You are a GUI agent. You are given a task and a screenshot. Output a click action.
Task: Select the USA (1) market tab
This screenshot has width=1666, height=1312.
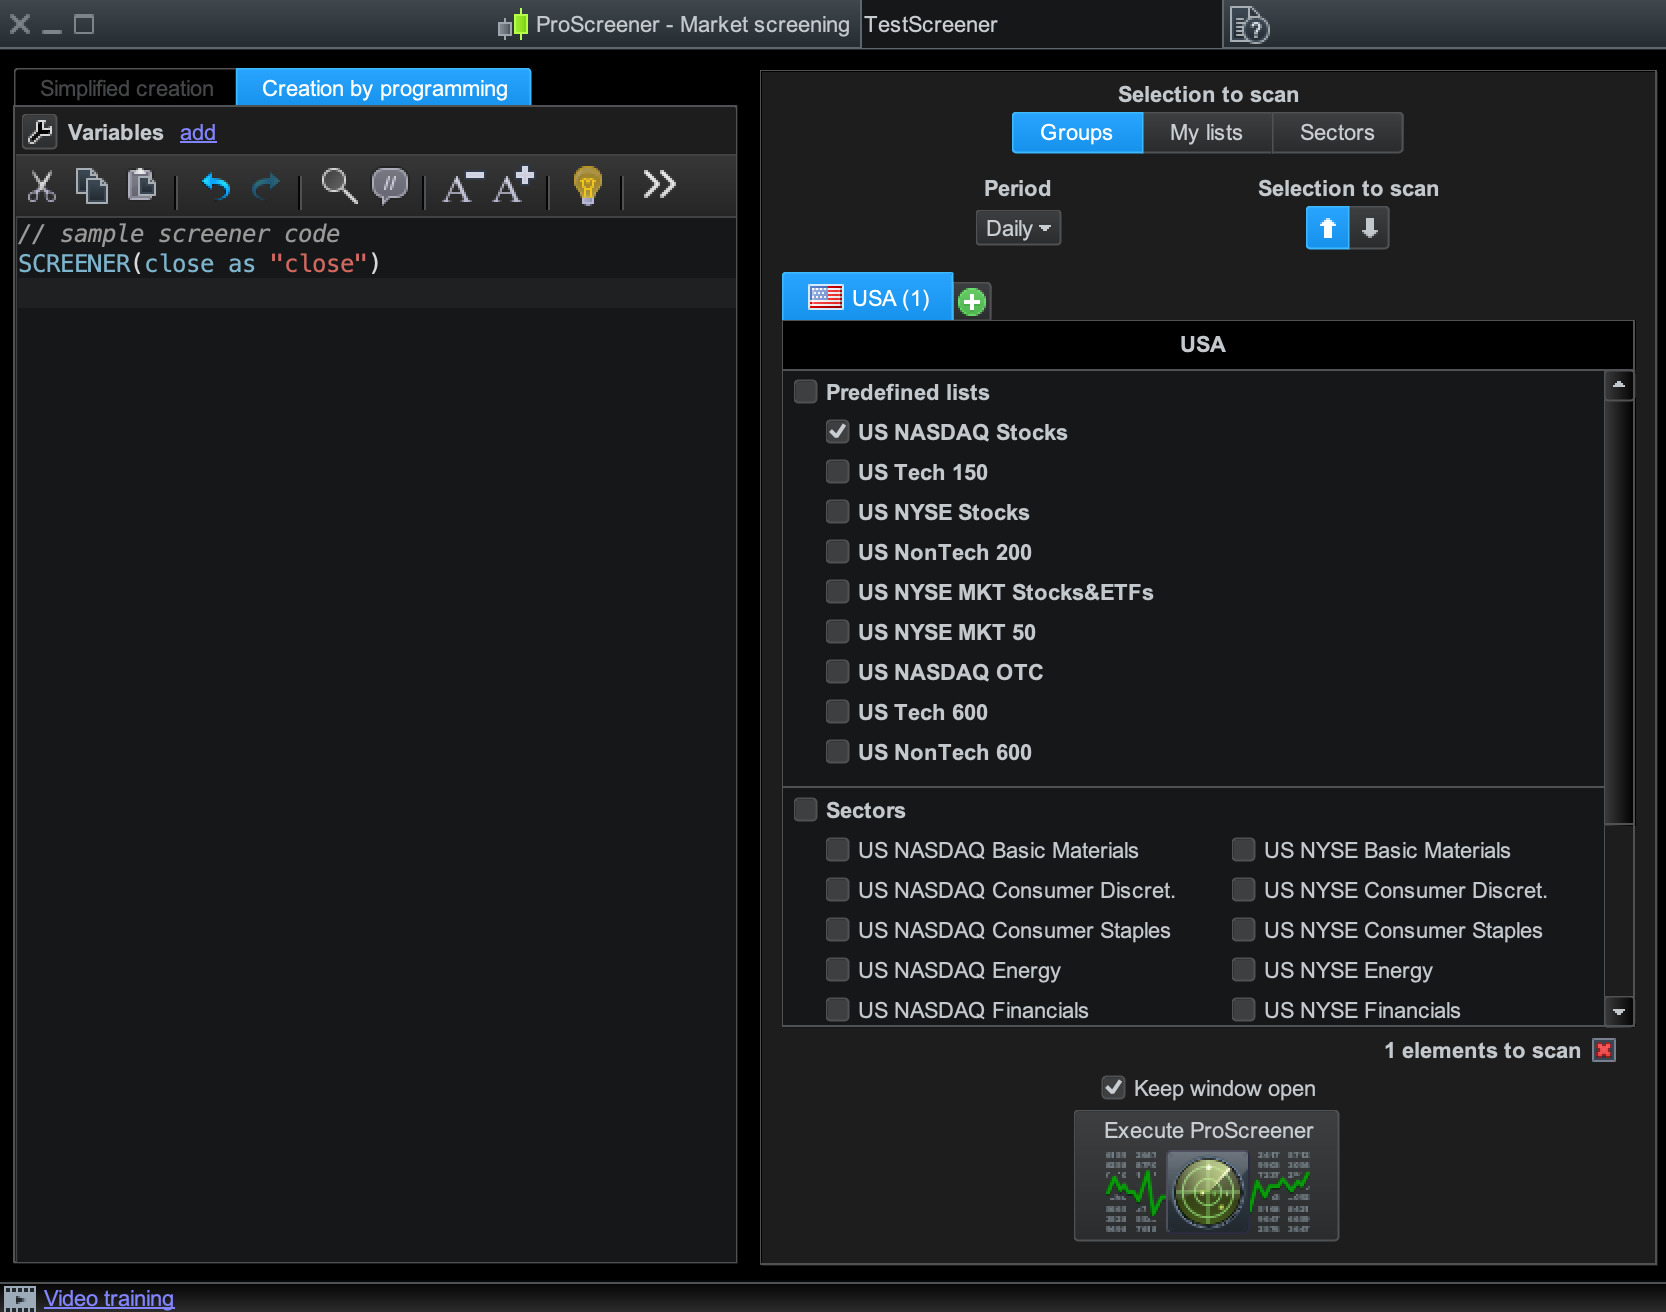(868, 297)
